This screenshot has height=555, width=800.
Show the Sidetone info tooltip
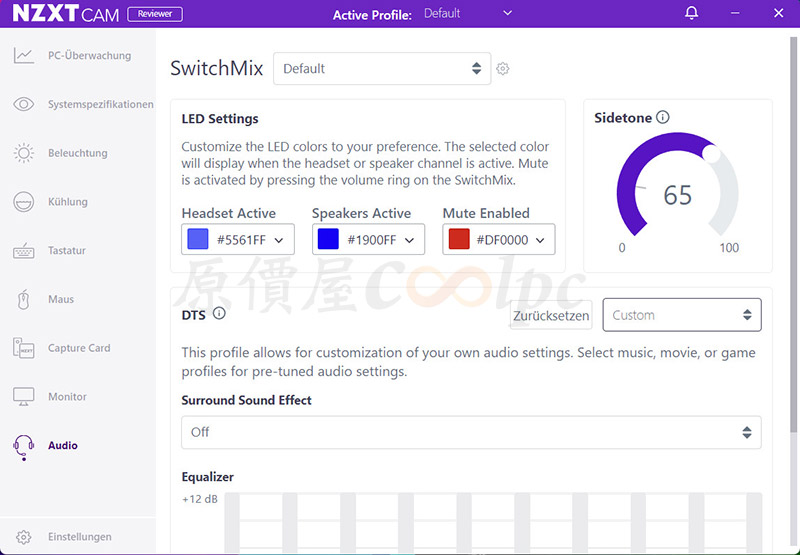pos(662,117)
